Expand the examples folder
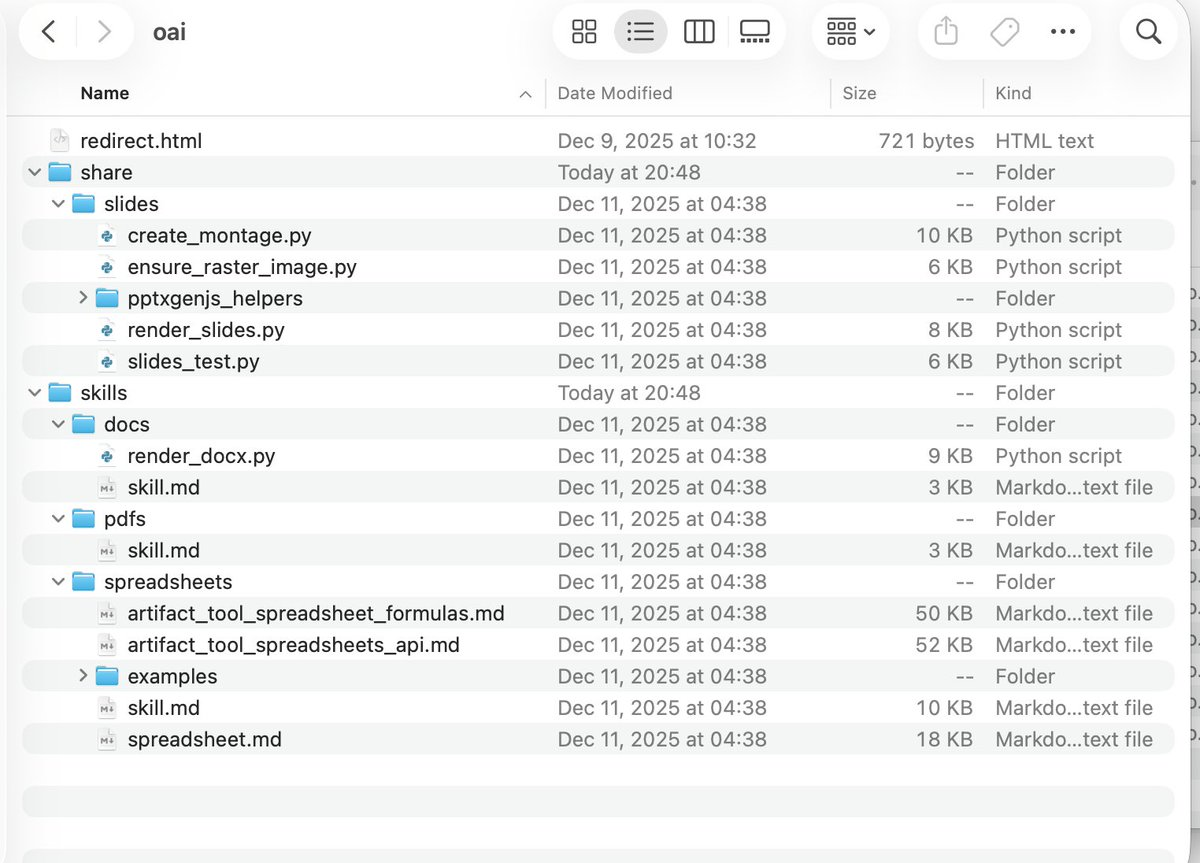Viewport: 1200px width, 863px height. click(83, 677)
